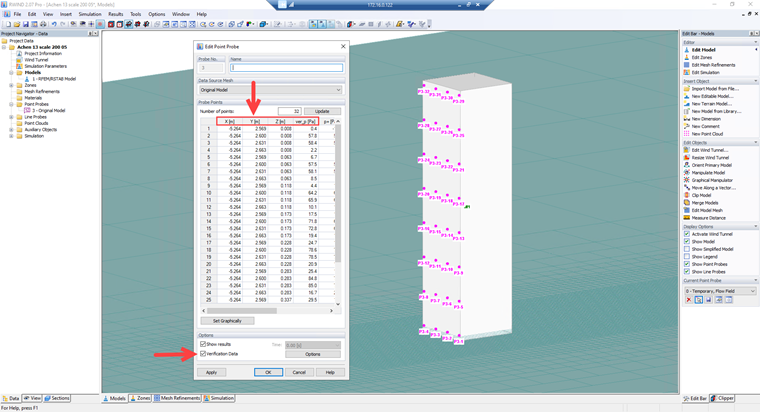The width and height of the screenshot is (760, 412).
Task: Click Edit Simulation in Edit Bar
Action: point(705,72)
